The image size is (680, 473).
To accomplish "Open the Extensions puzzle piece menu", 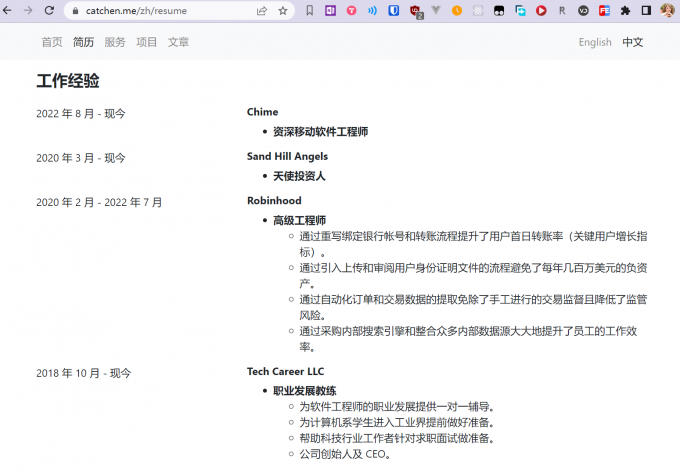I will [625, 10].
